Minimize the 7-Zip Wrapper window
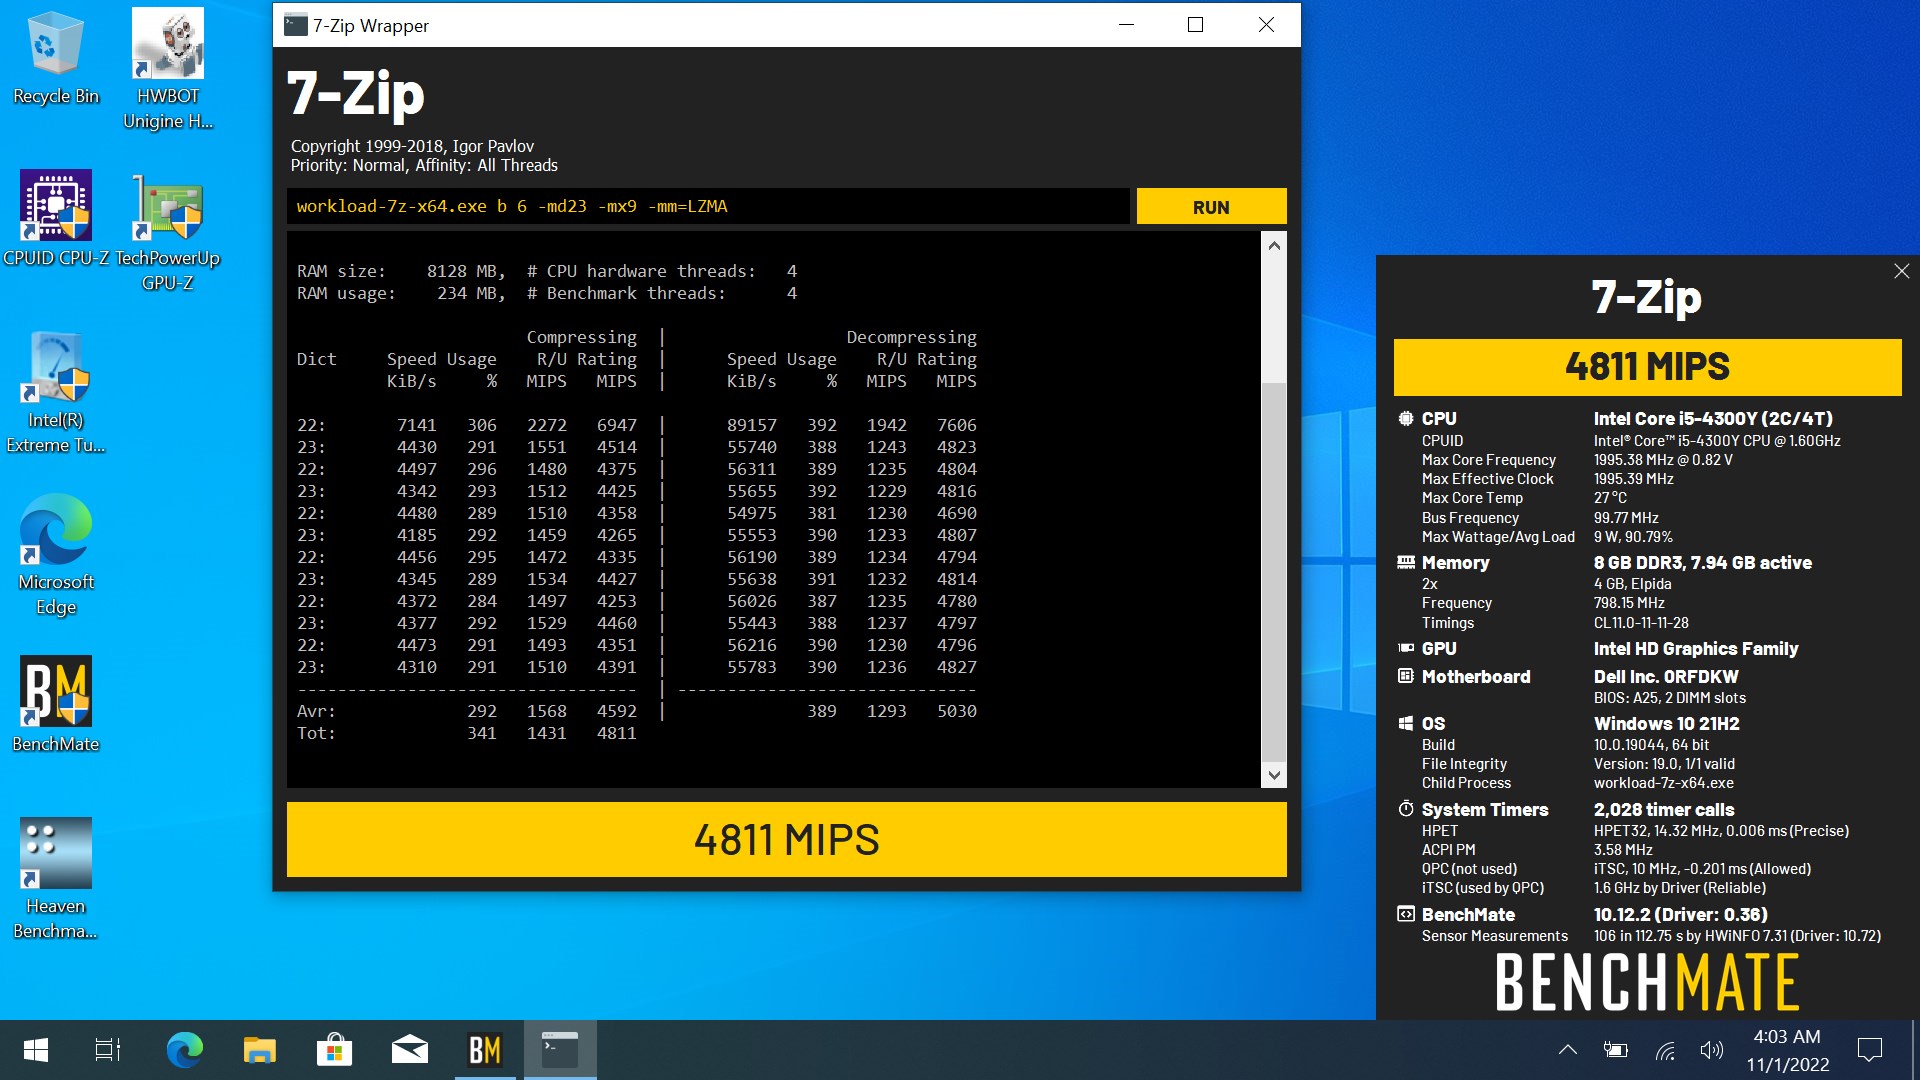 point(1126,25)
